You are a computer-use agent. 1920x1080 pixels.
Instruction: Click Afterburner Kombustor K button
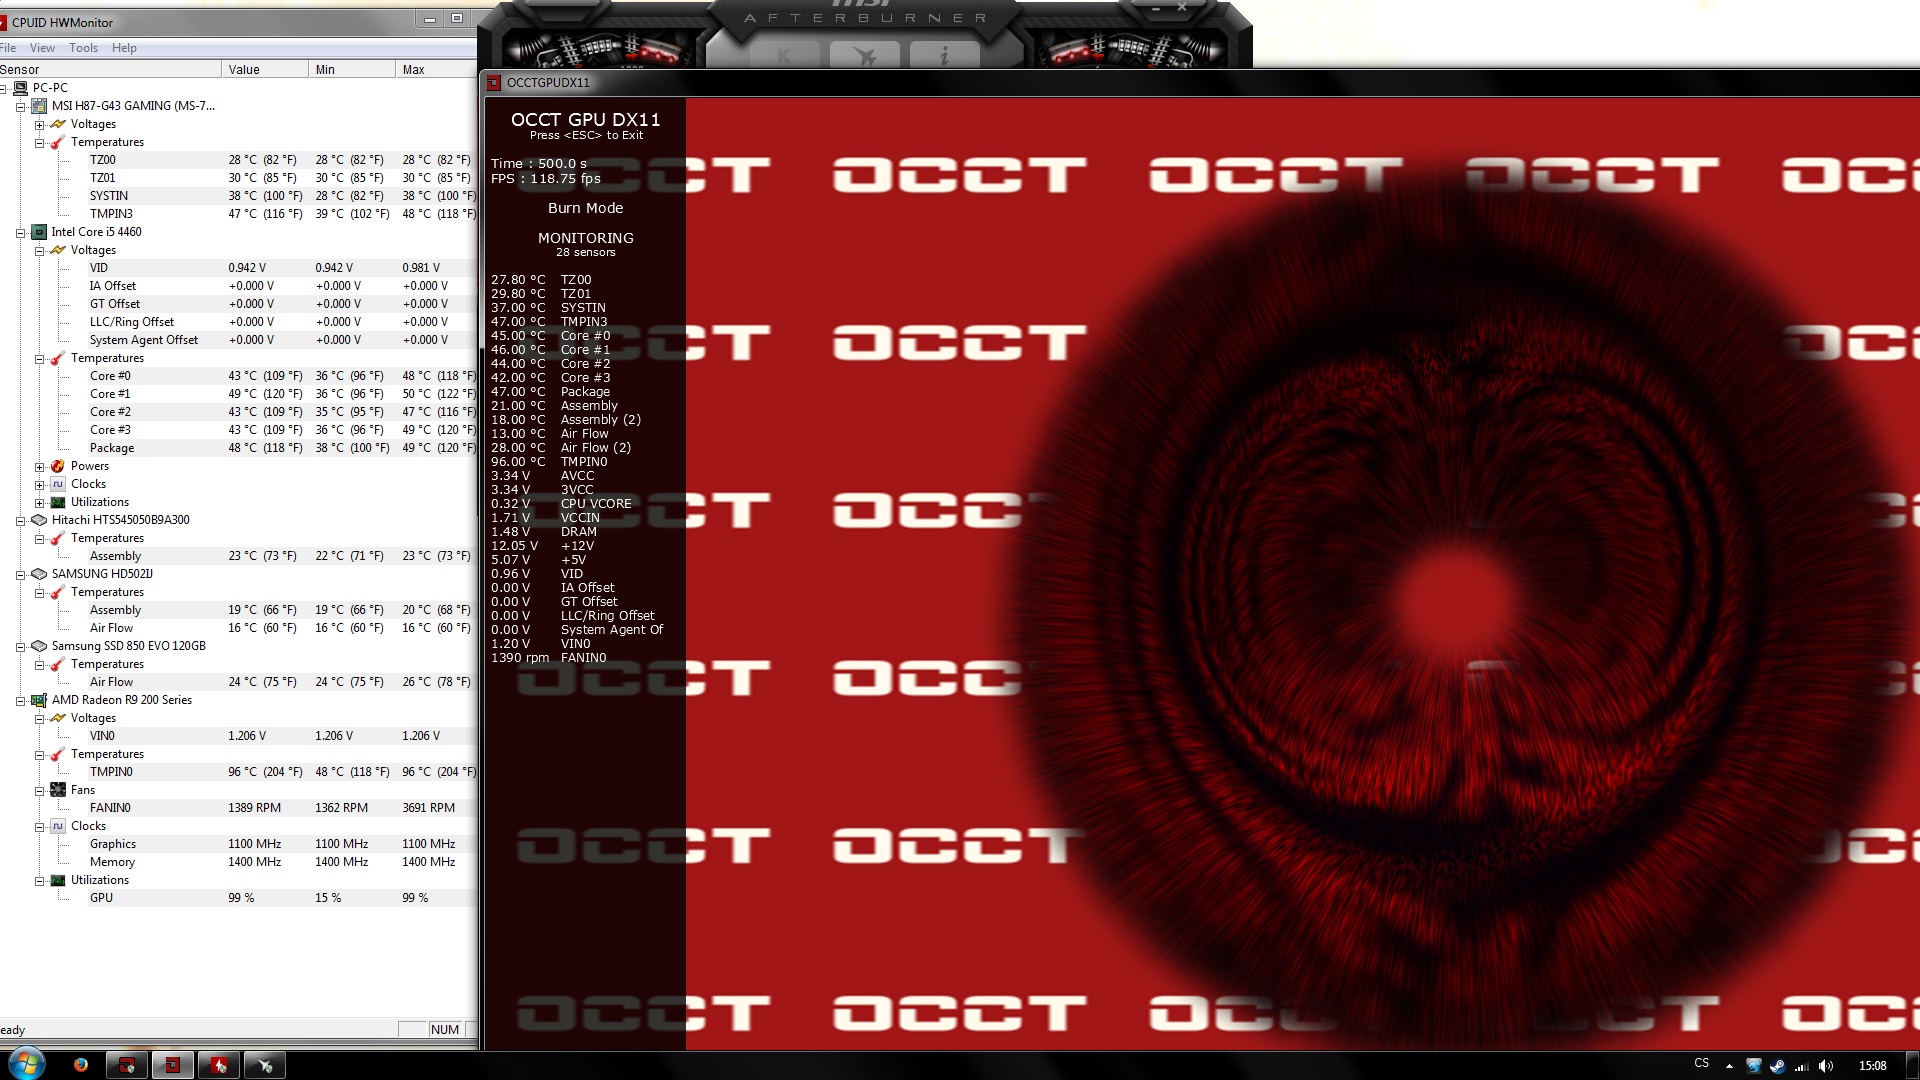(783, 57)
